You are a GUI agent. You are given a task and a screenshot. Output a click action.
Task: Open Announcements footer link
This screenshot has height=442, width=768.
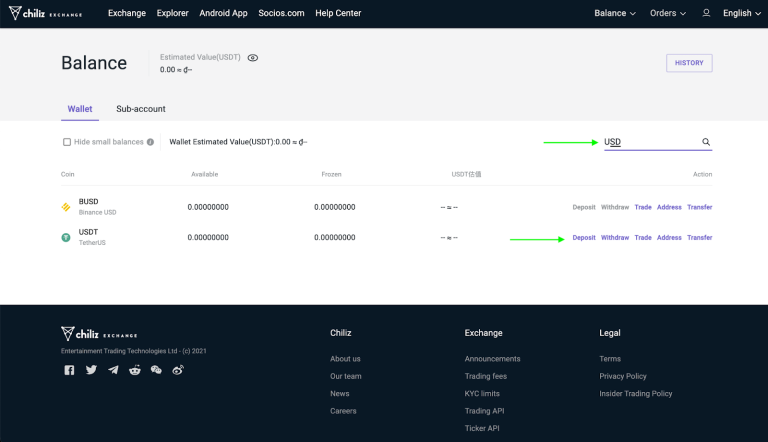pyautogui.click(x=492, y=359)
